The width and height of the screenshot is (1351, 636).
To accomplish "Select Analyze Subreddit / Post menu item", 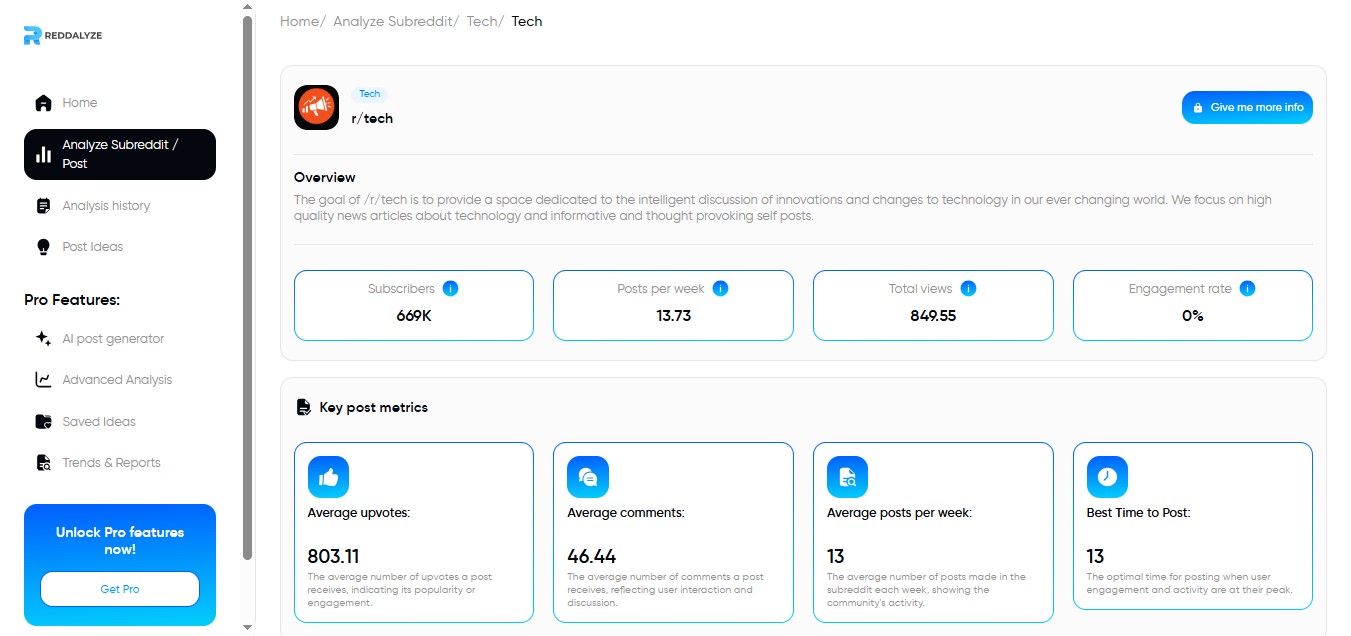I will coord(119,154).
